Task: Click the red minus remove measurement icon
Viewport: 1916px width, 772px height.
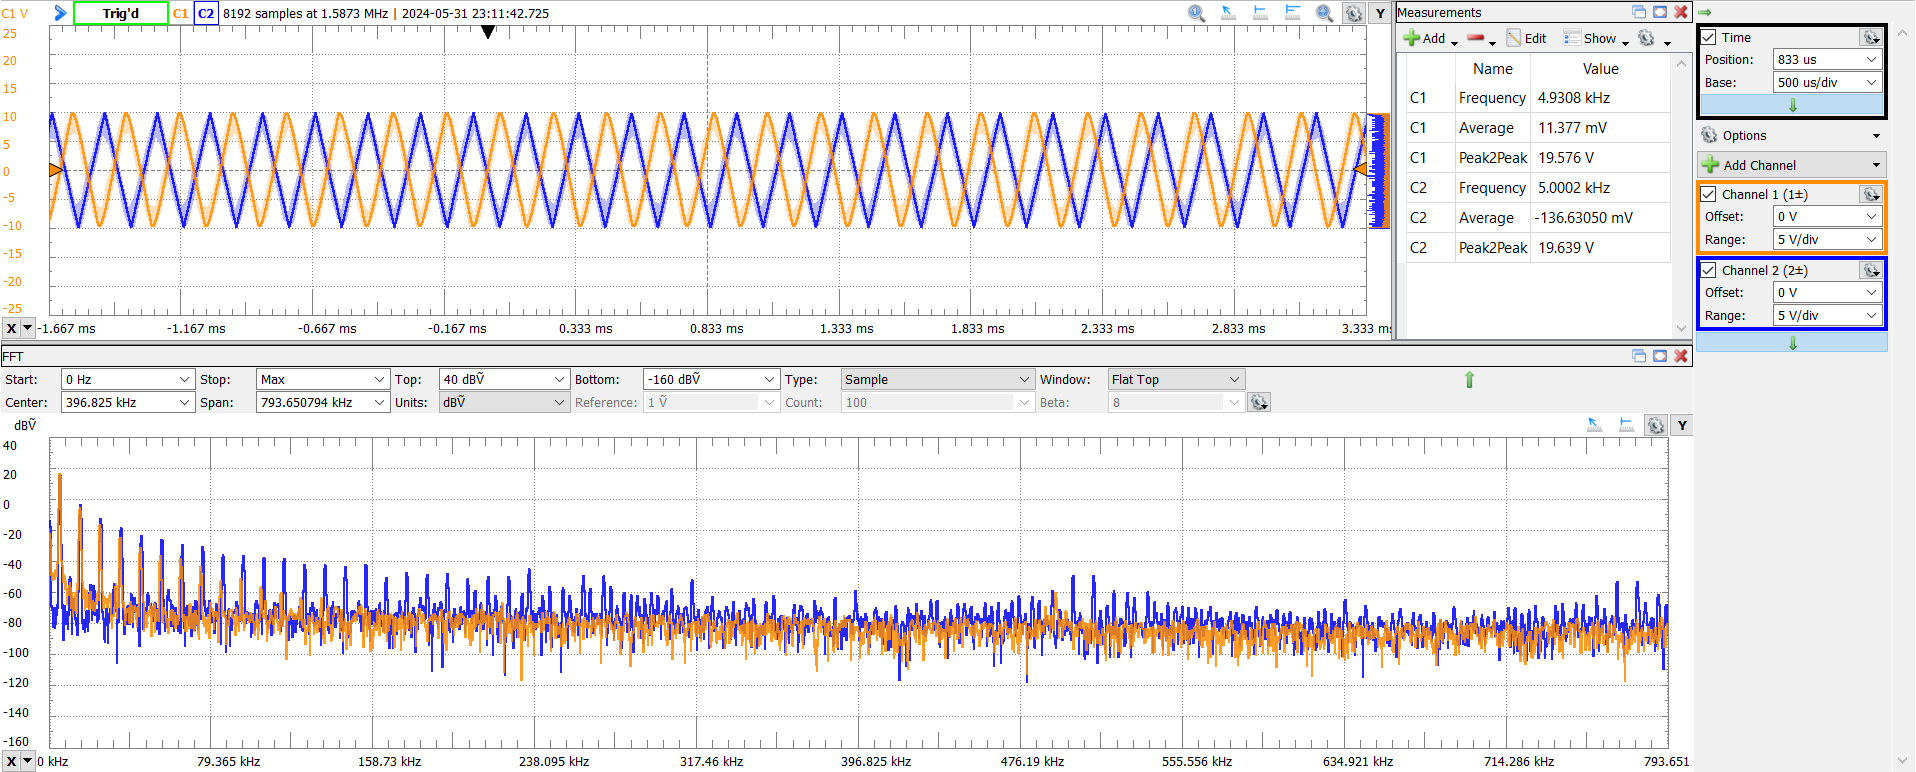Action: click(x=1475, y=38)
